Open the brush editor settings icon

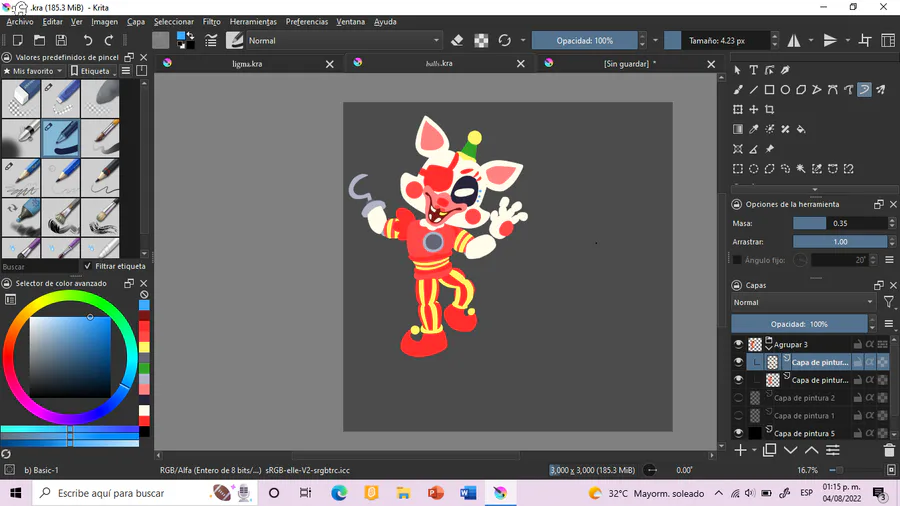pyautogui.click(x=211, y=40)
